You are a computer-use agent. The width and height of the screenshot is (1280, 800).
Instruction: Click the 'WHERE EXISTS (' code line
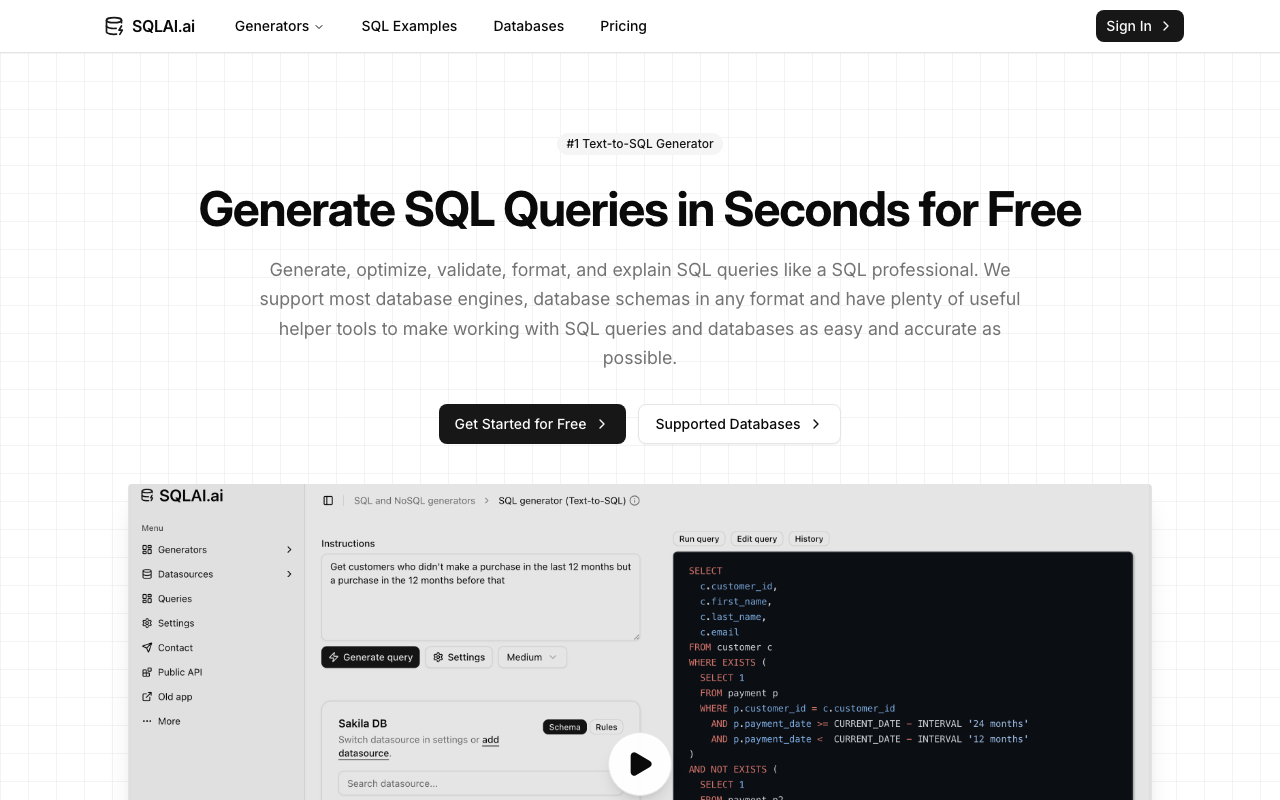tap(727, 662)
